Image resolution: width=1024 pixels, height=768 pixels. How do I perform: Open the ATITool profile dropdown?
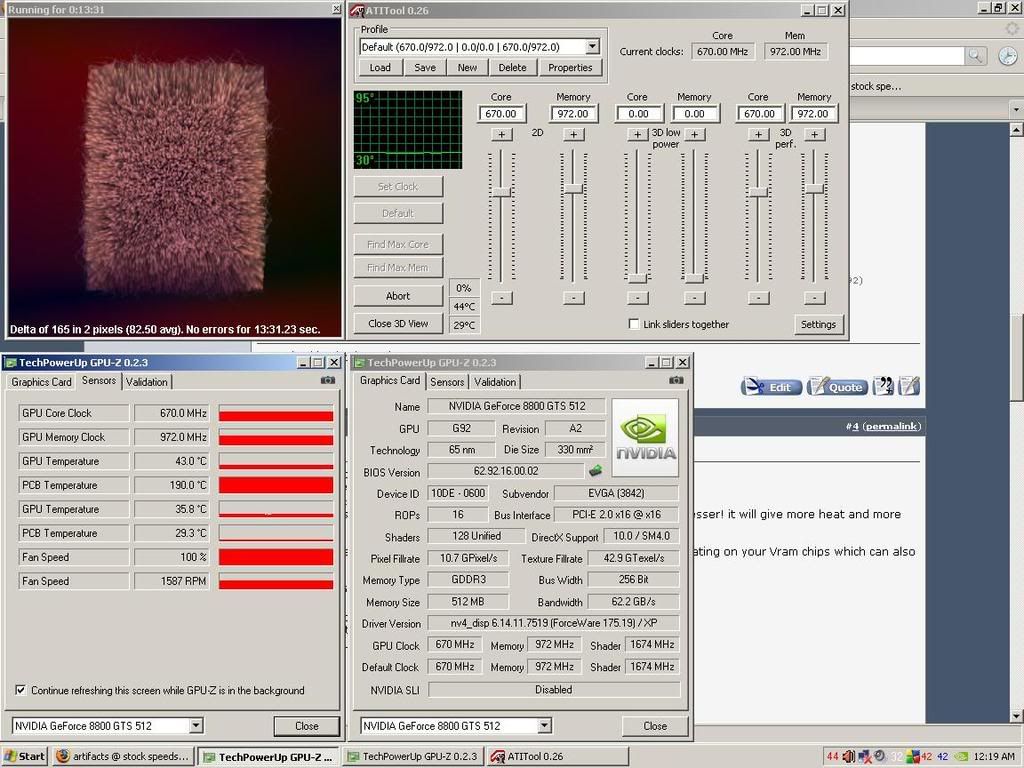591,46
